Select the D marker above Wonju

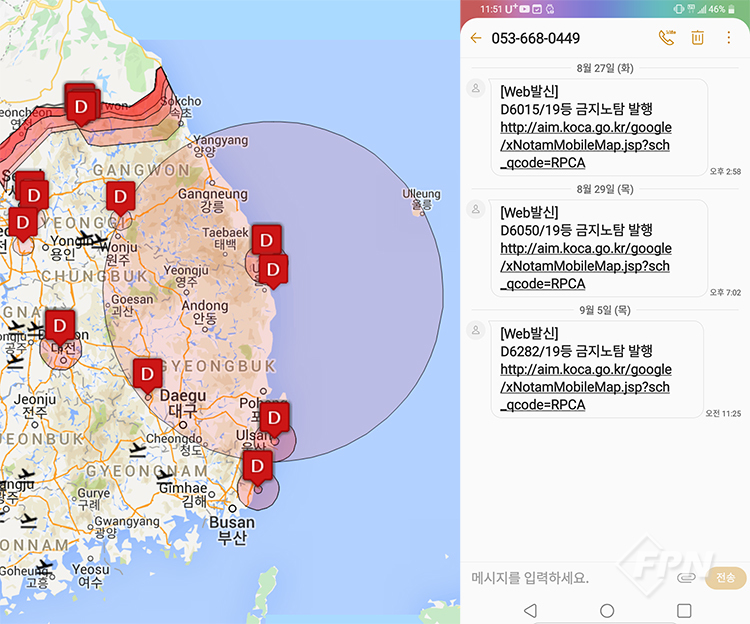click(x=120, y=196)
